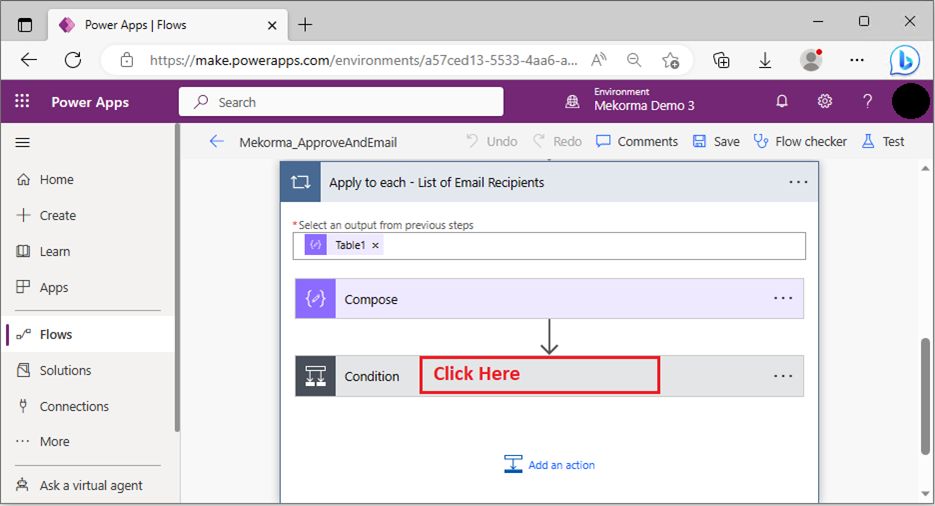Open the browser collections icon

coord(721,60)
